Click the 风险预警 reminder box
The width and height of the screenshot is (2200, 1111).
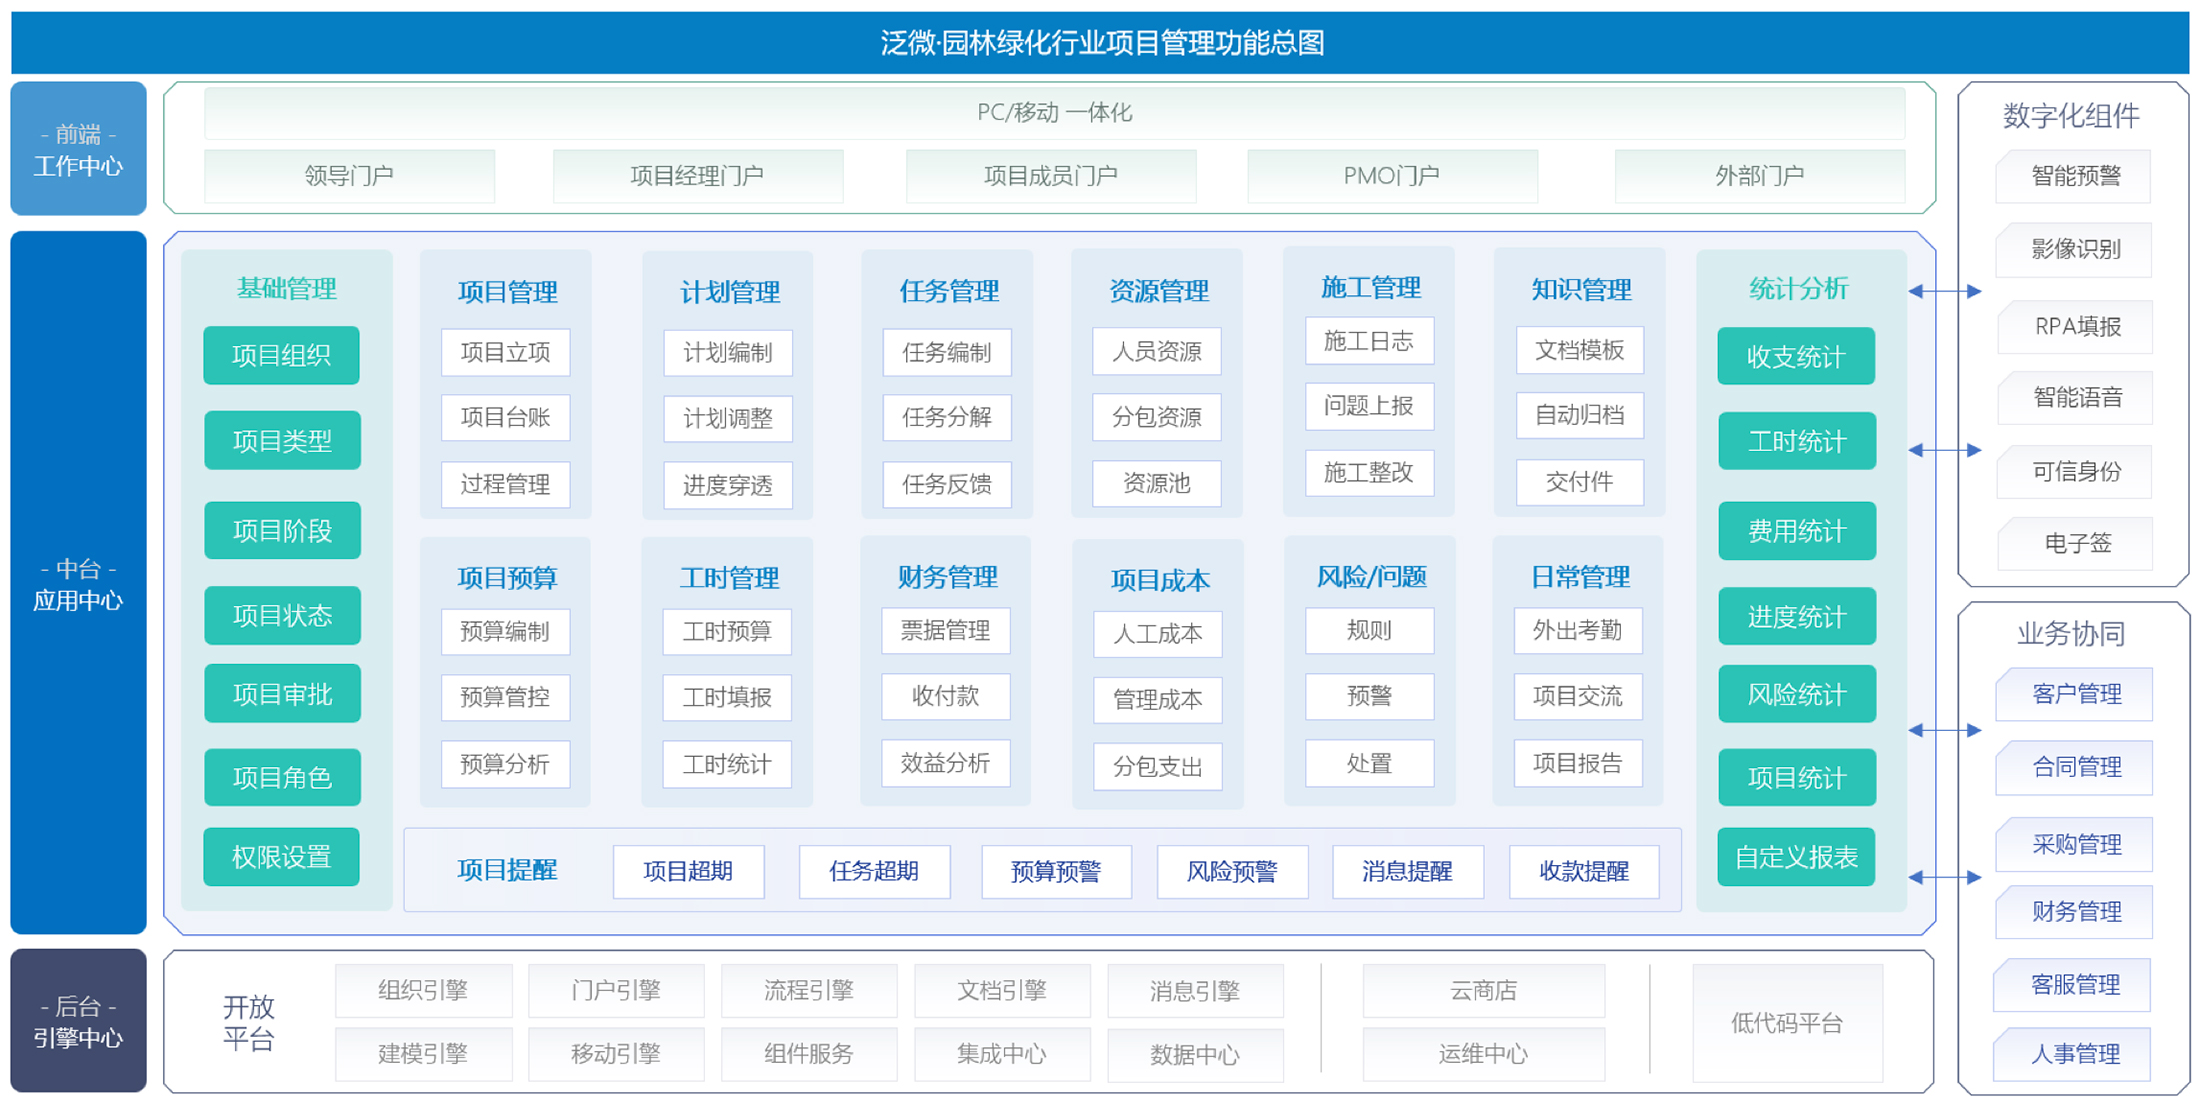tap(1231, 871)
